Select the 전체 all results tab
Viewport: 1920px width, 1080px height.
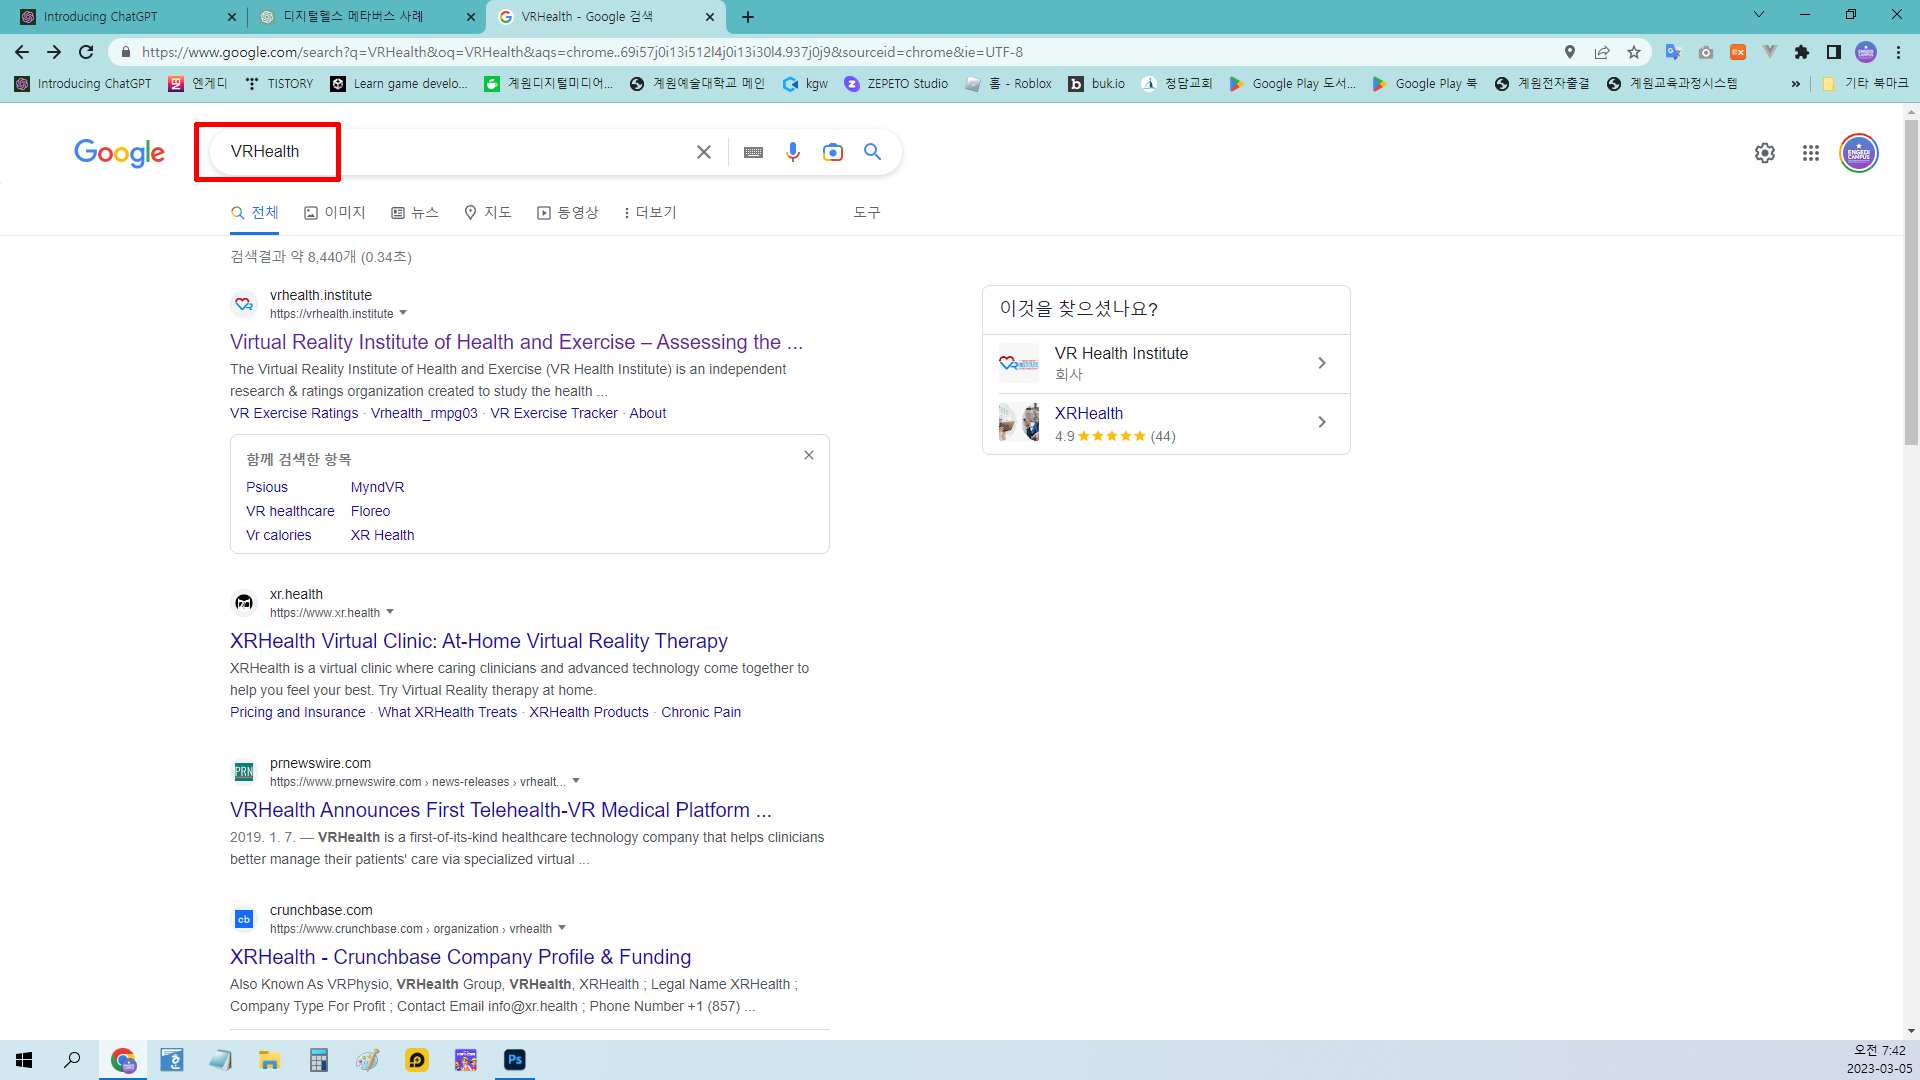pyautogui.click(x=255, y=212)
